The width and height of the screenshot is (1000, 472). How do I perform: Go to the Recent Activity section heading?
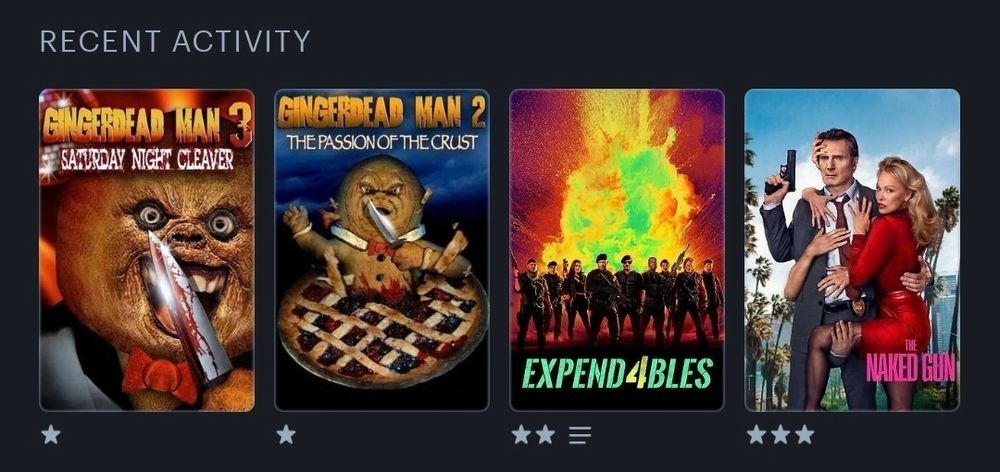[x=175, y=41]
